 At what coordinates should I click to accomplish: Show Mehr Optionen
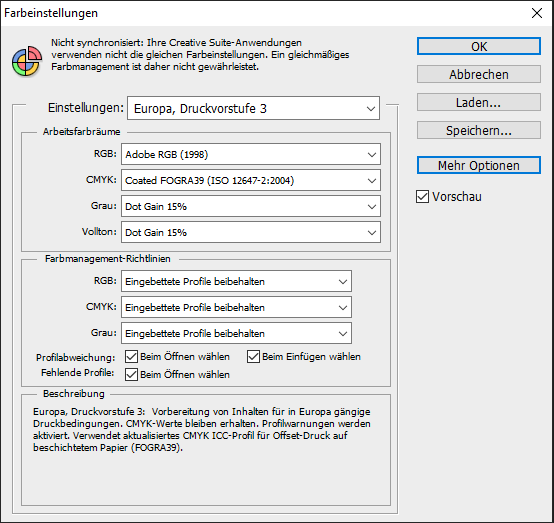[x=478, y=165]
